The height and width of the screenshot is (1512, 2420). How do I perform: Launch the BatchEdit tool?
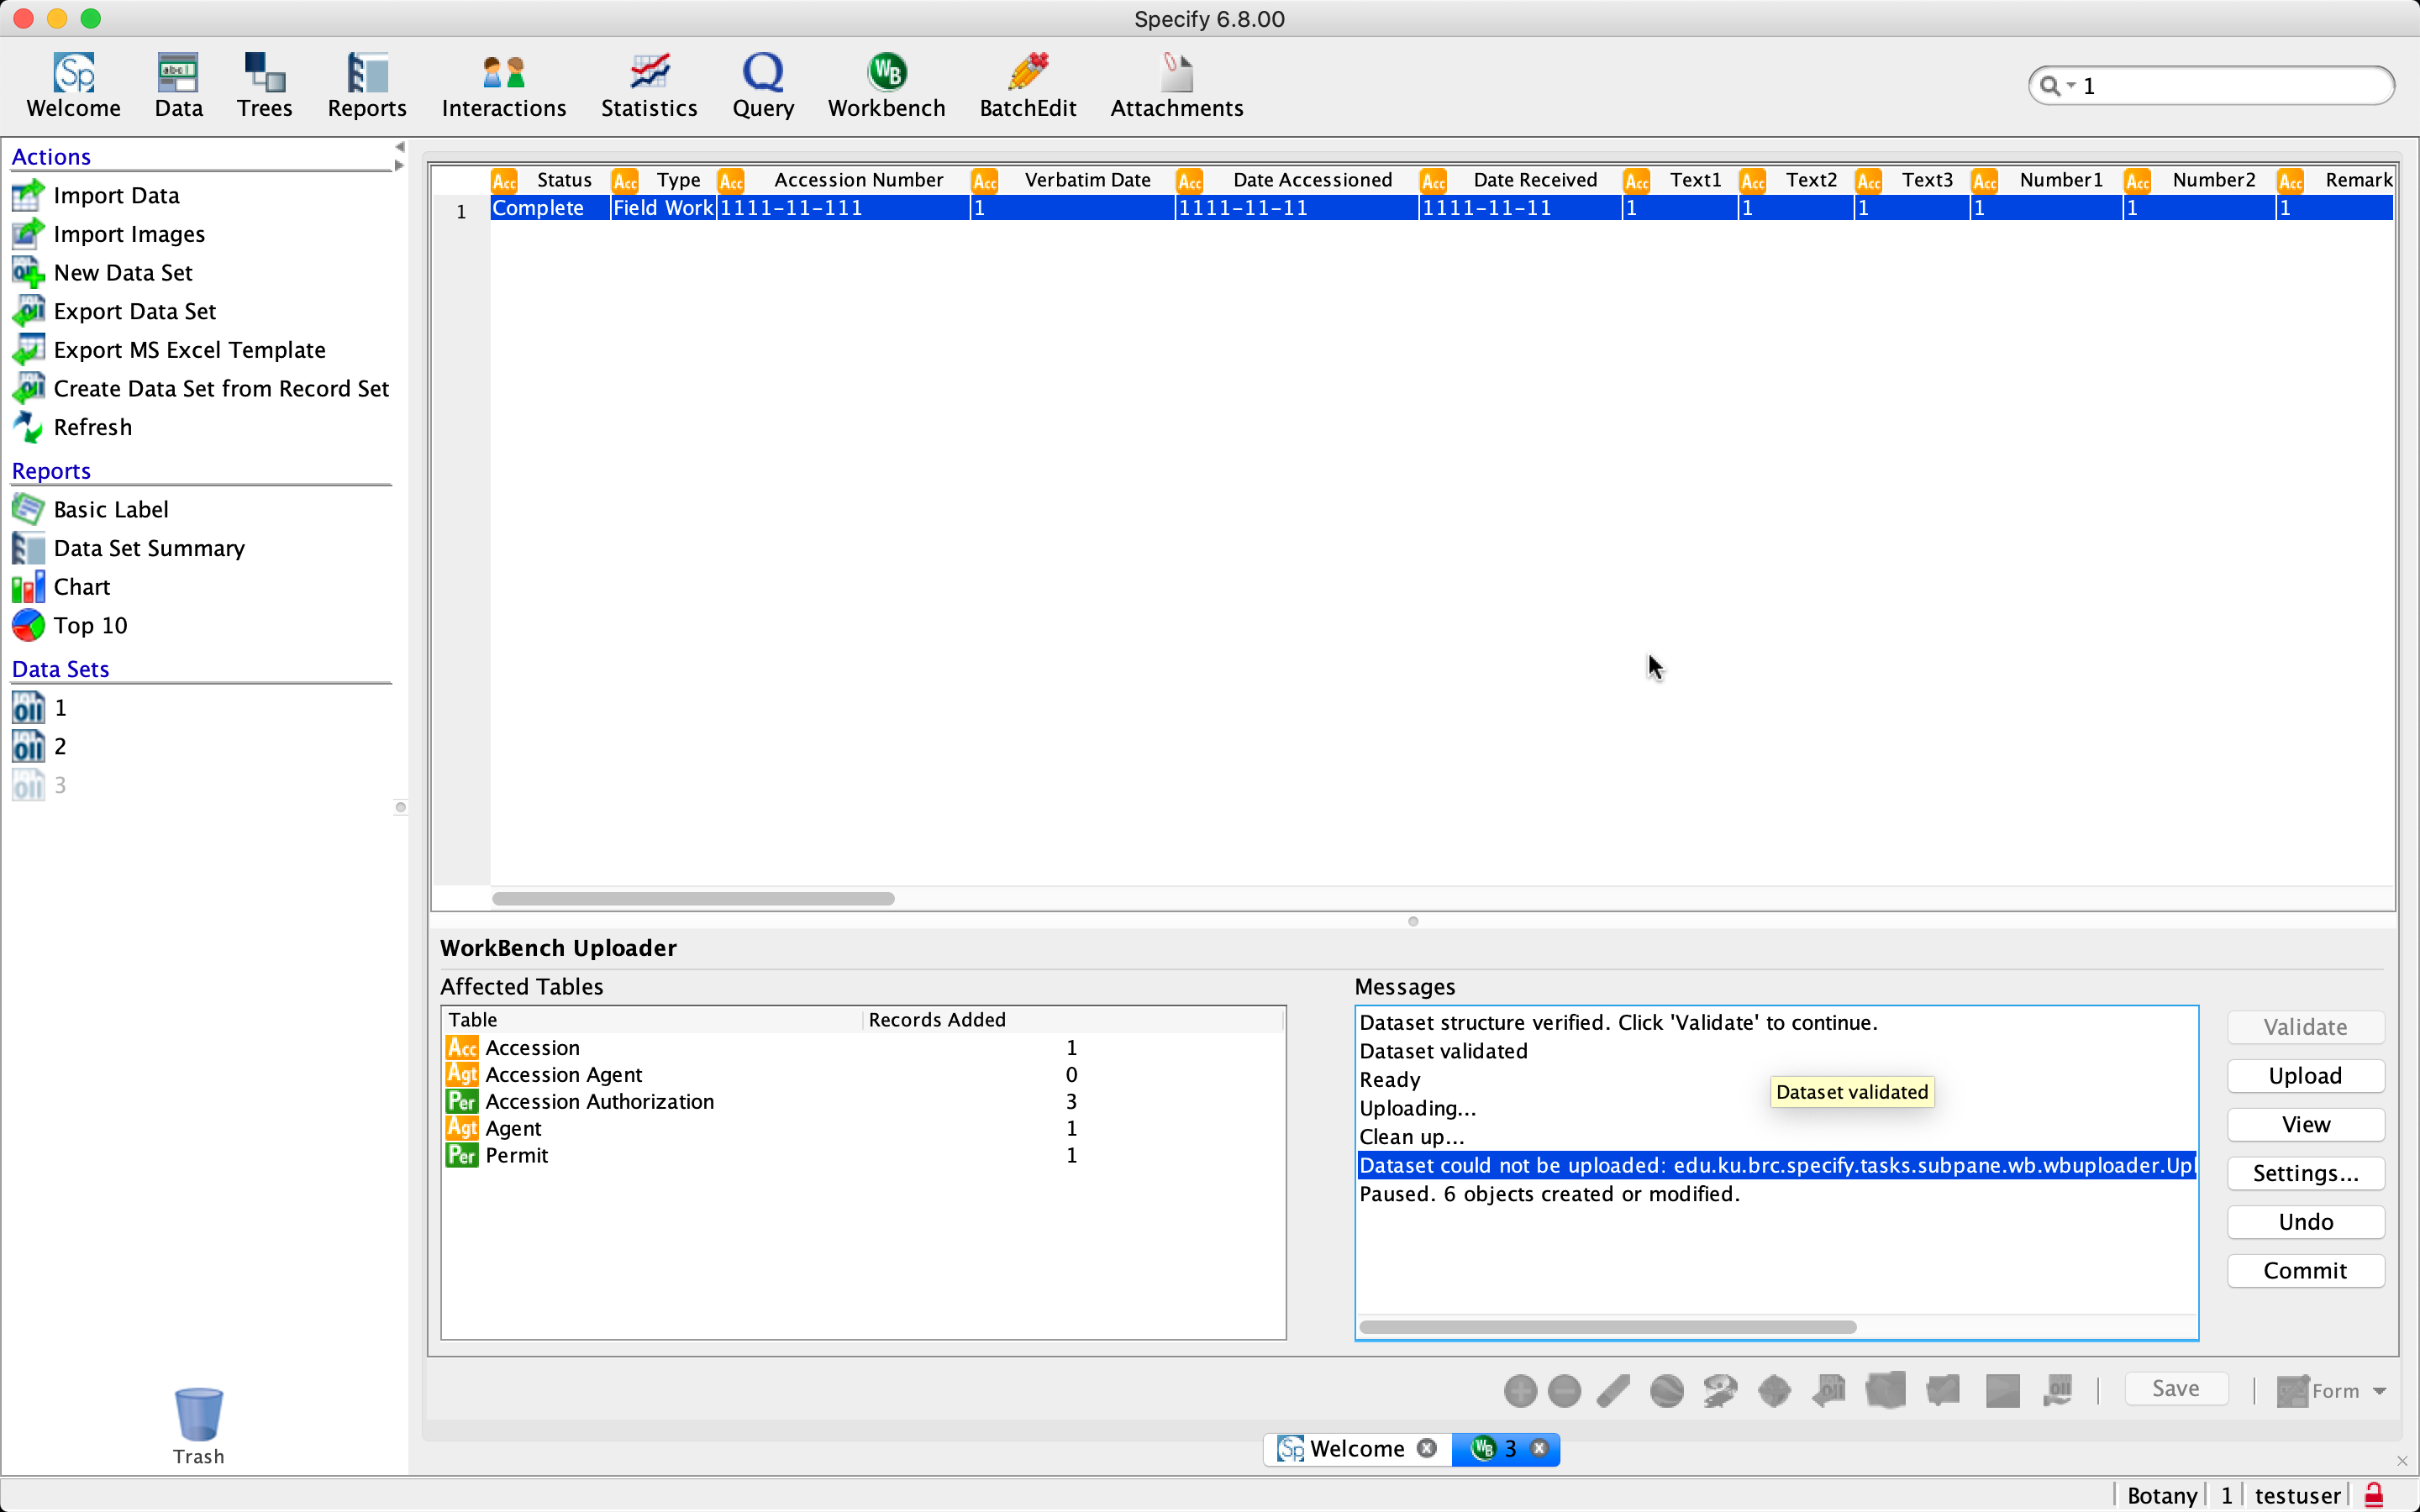[1027, 85]
